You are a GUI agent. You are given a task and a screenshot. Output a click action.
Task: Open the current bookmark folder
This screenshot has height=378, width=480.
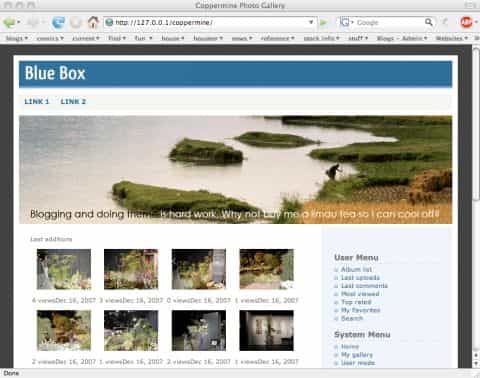[x=86, y=38]
